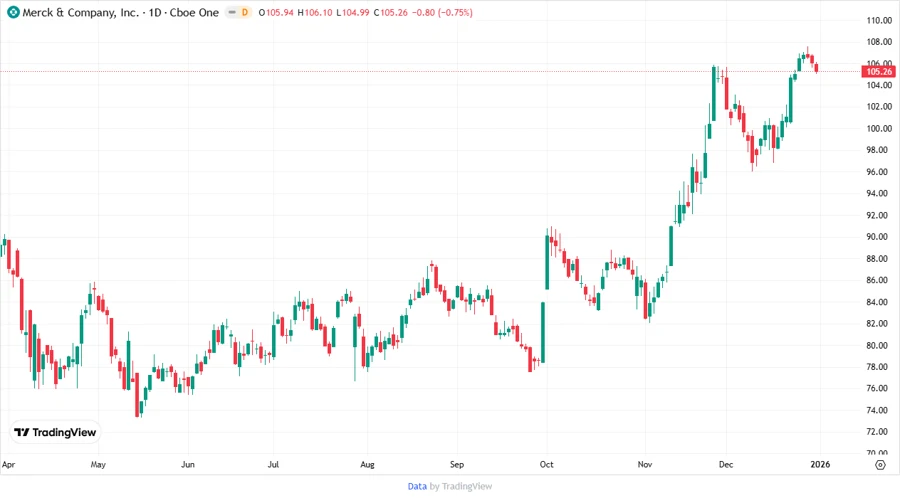Click the 110.00 price axis label
Image resolution: width=900 pixels, height=498 pixels.
pyautogui.click(x=879, y=20)
